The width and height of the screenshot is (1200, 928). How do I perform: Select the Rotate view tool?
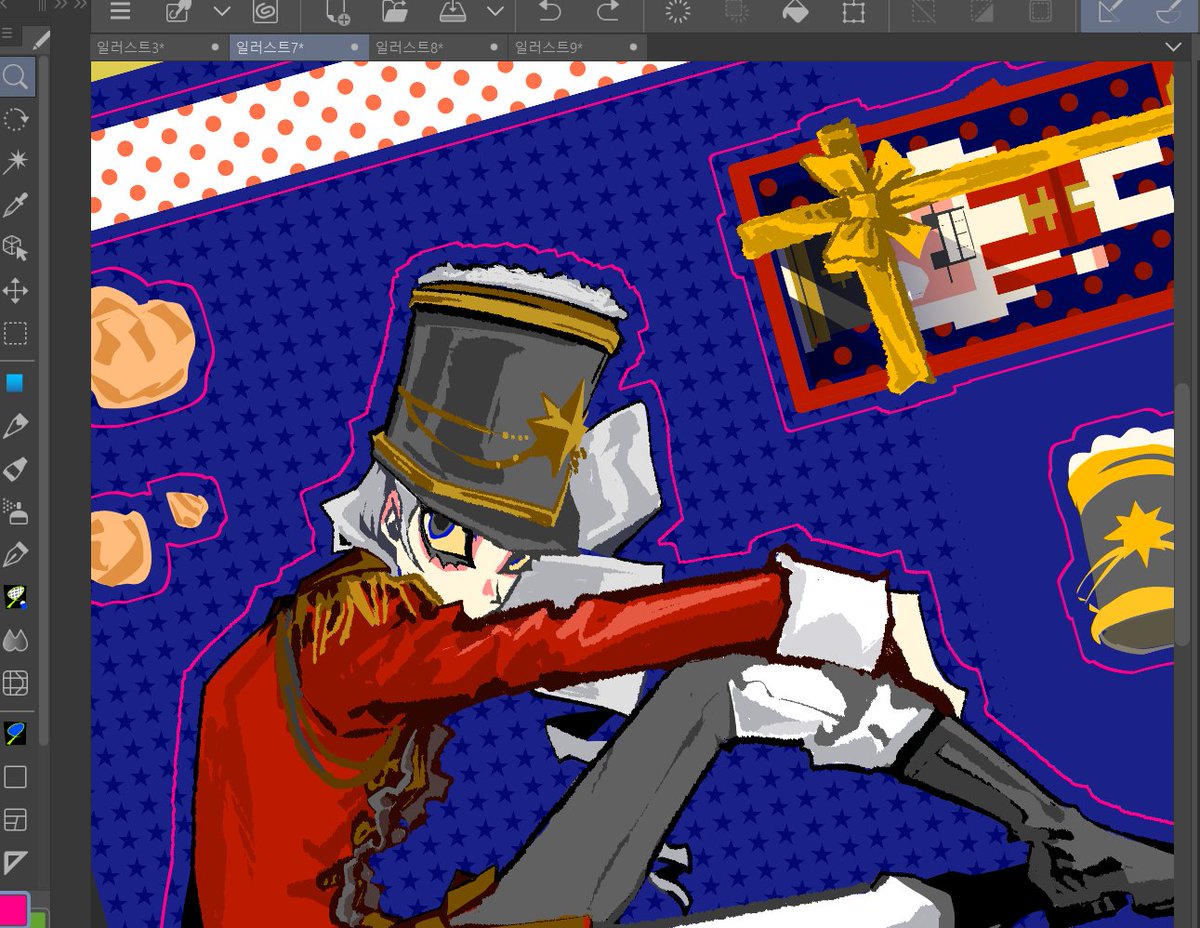[x=15, y=119]
